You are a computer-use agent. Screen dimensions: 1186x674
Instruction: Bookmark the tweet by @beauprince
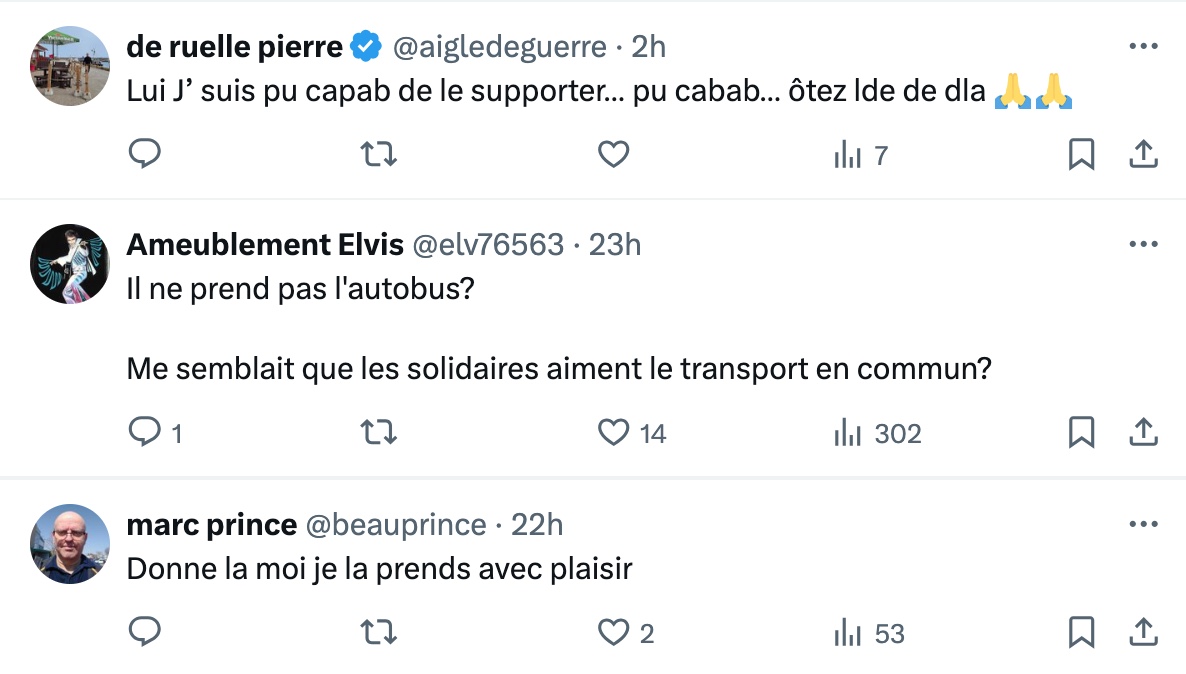pyautogui.click(x=1082, y=632)
